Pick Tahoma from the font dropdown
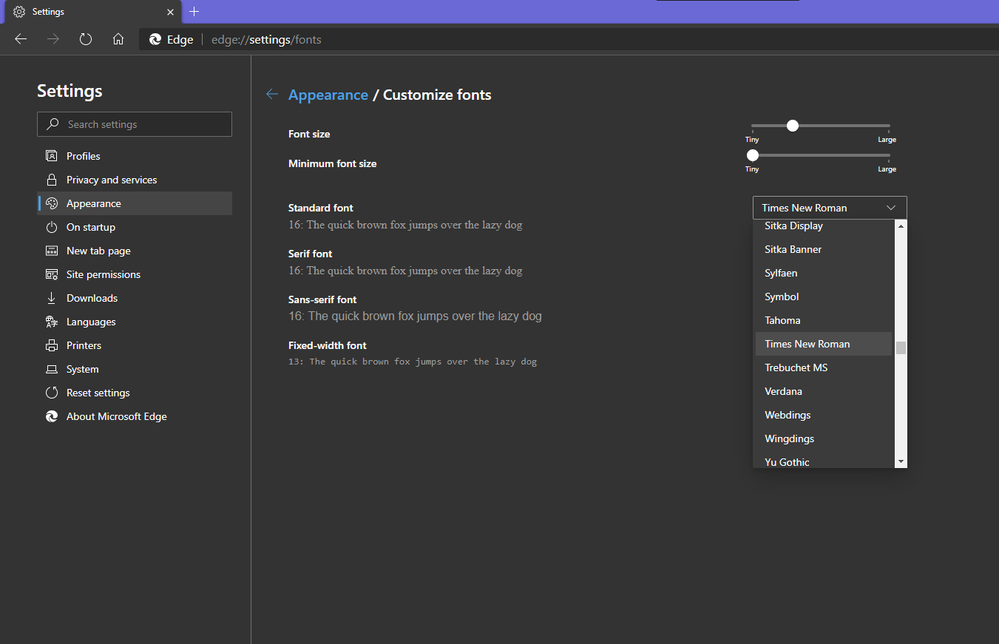 click(783, 320)
